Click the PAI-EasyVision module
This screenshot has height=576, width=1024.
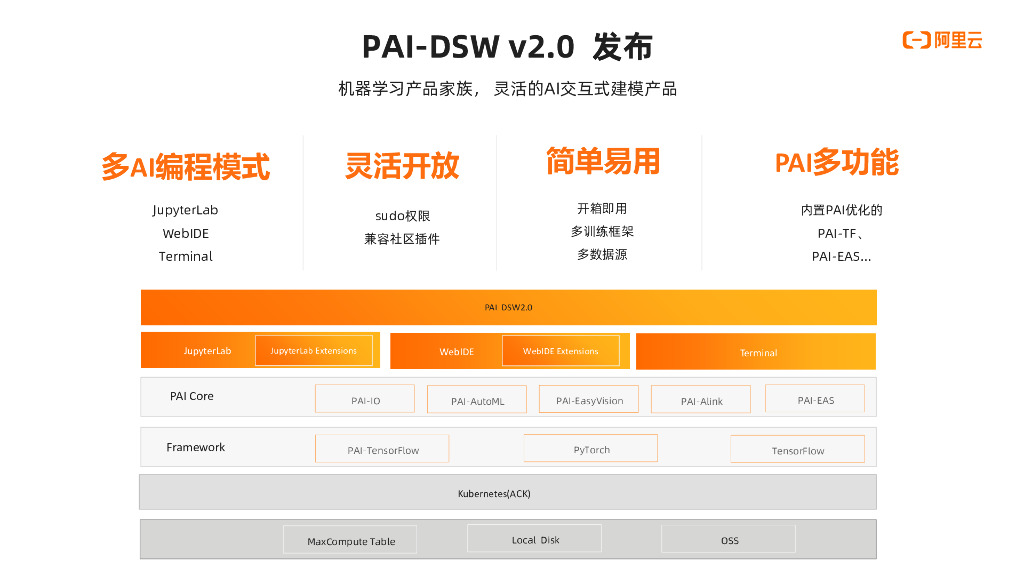click(x=589, y=399)
